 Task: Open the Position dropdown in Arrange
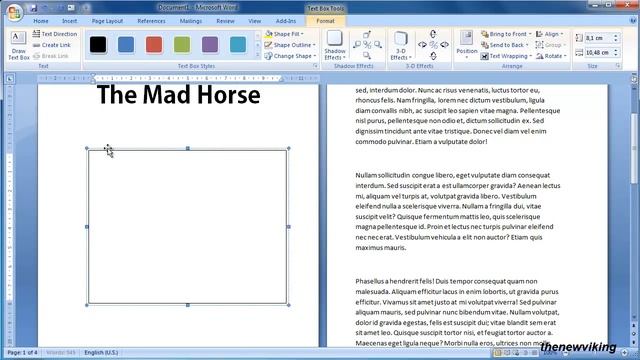(467, 45)
